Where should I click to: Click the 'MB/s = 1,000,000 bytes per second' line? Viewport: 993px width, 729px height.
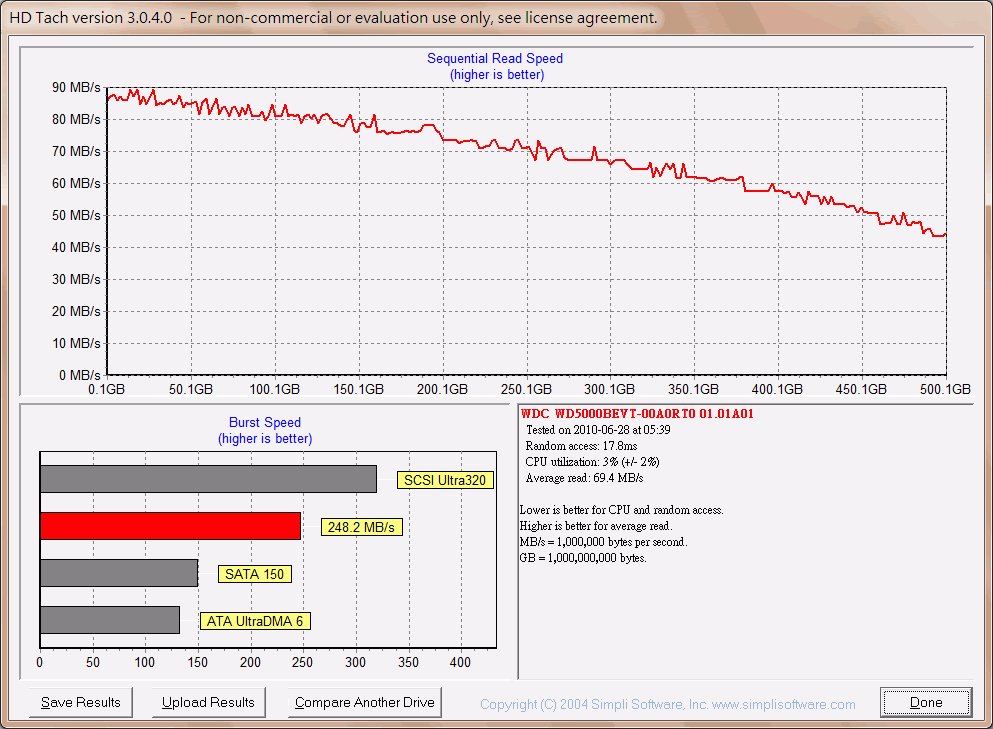pos(604,542)
